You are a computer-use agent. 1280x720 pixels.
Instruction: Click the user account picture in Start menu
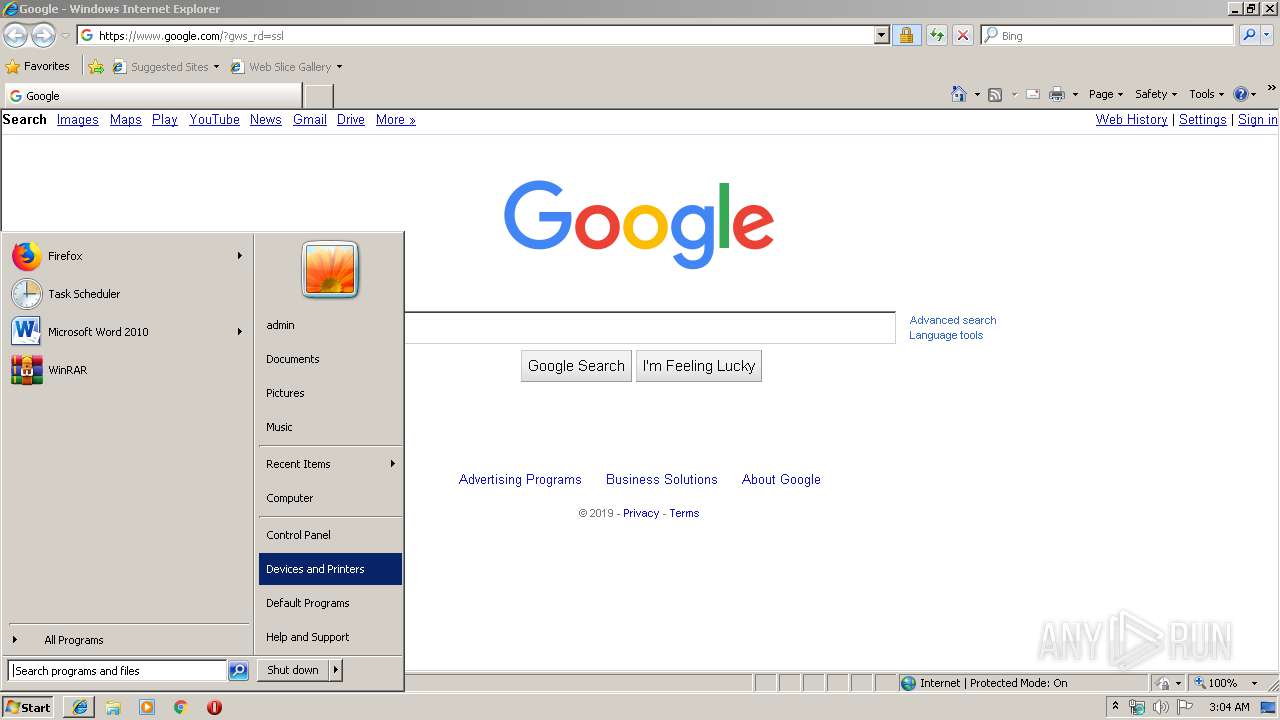point(330,269)
